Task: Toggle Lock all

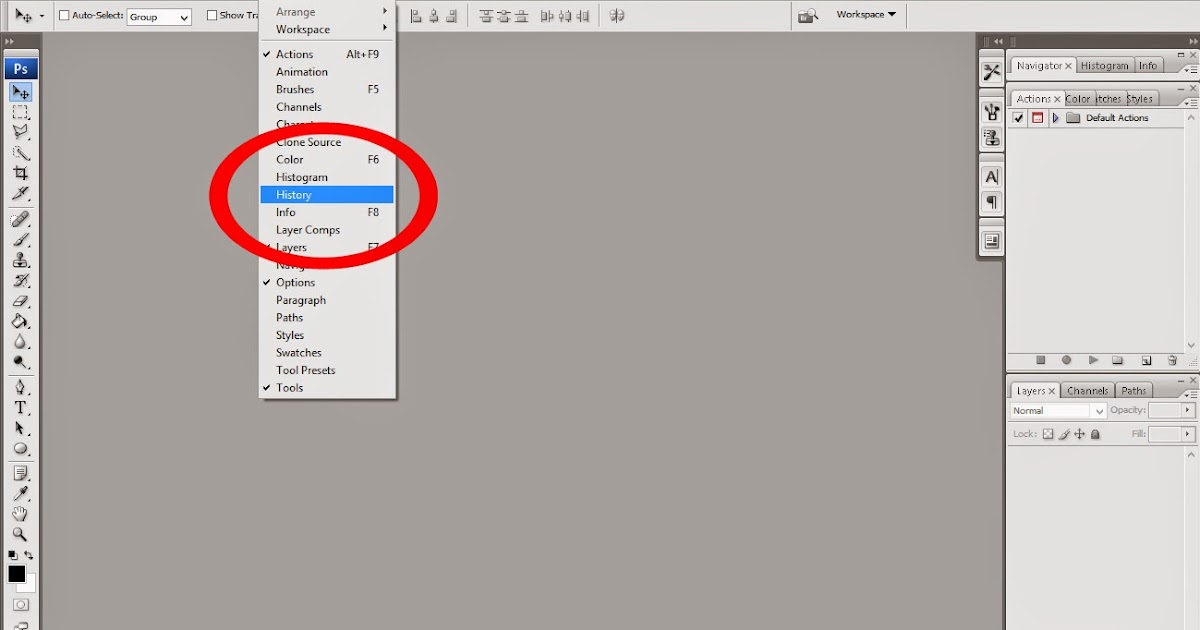Action: 1095,435
